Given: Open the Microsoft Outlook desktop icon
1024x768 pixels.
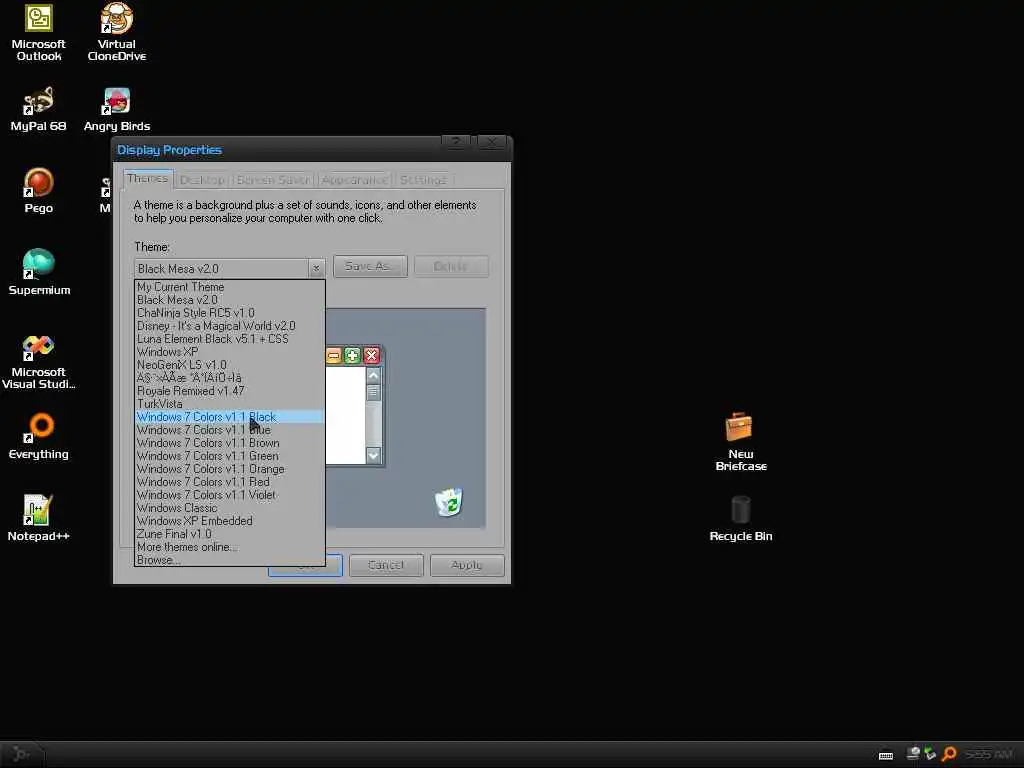Looking at the screenshot, I should [39, 33].
